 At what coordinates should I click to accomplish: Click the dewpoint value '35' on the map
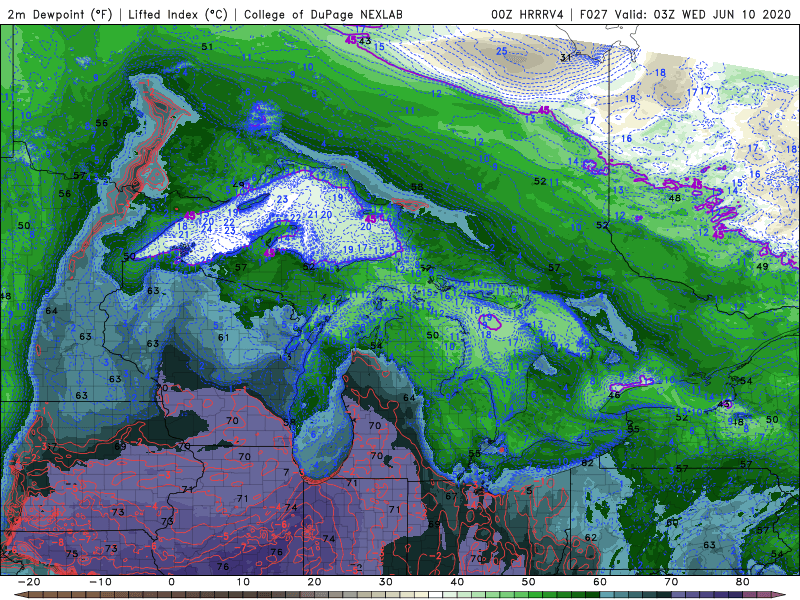634,429
